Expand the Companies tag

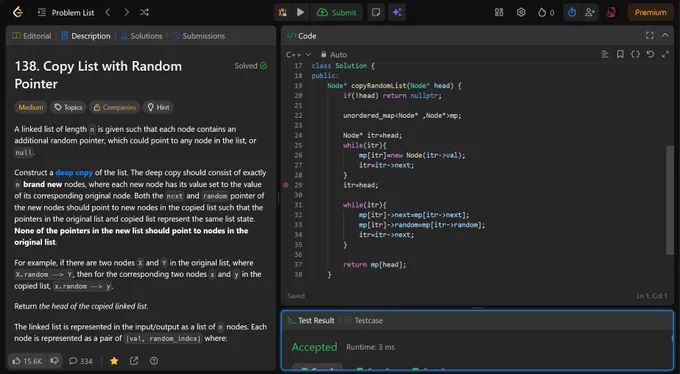114,107
